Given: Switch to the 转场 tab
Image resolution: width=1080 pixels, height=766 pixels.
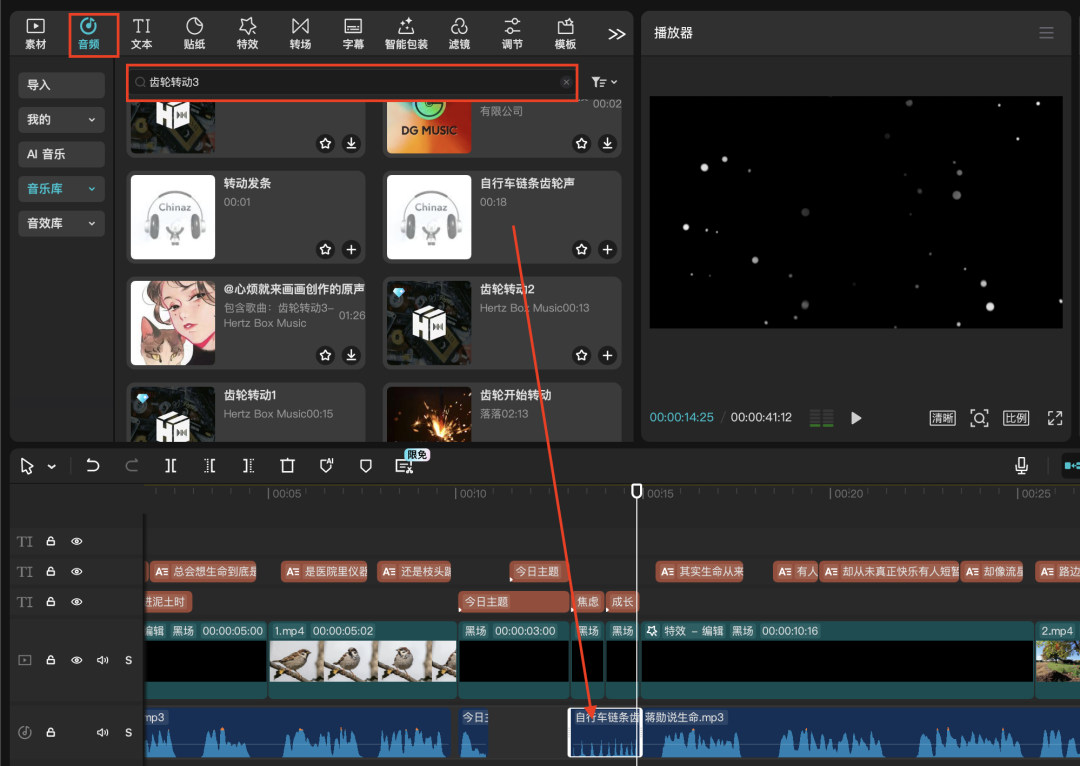Looking at the screenshot, I should pos(300,33).
